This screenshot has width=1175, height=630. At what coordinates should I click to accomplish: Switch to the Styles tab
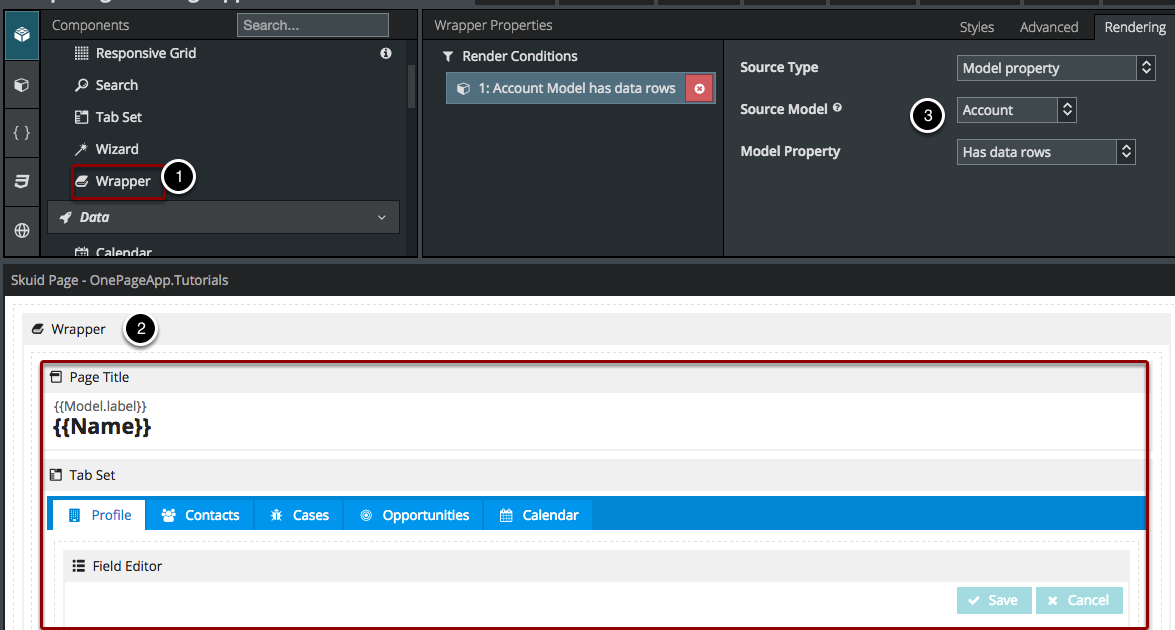point(976,27)
